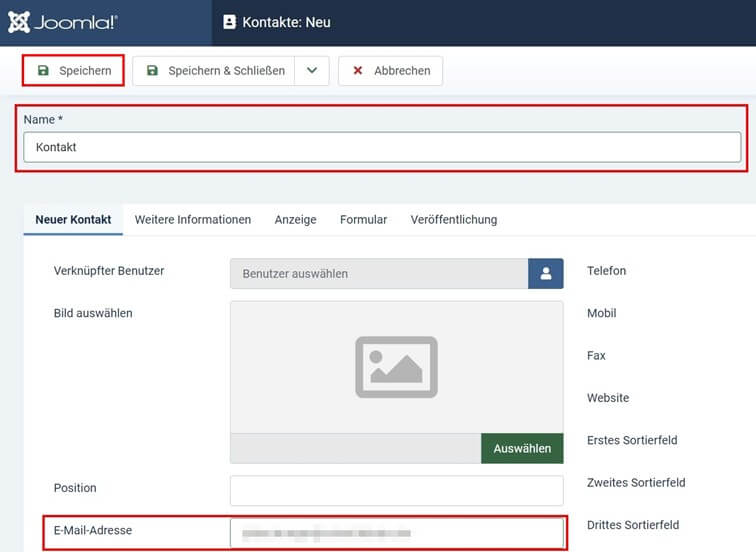
Task: Click into the Position input field
Action: (x=396, y=491)
